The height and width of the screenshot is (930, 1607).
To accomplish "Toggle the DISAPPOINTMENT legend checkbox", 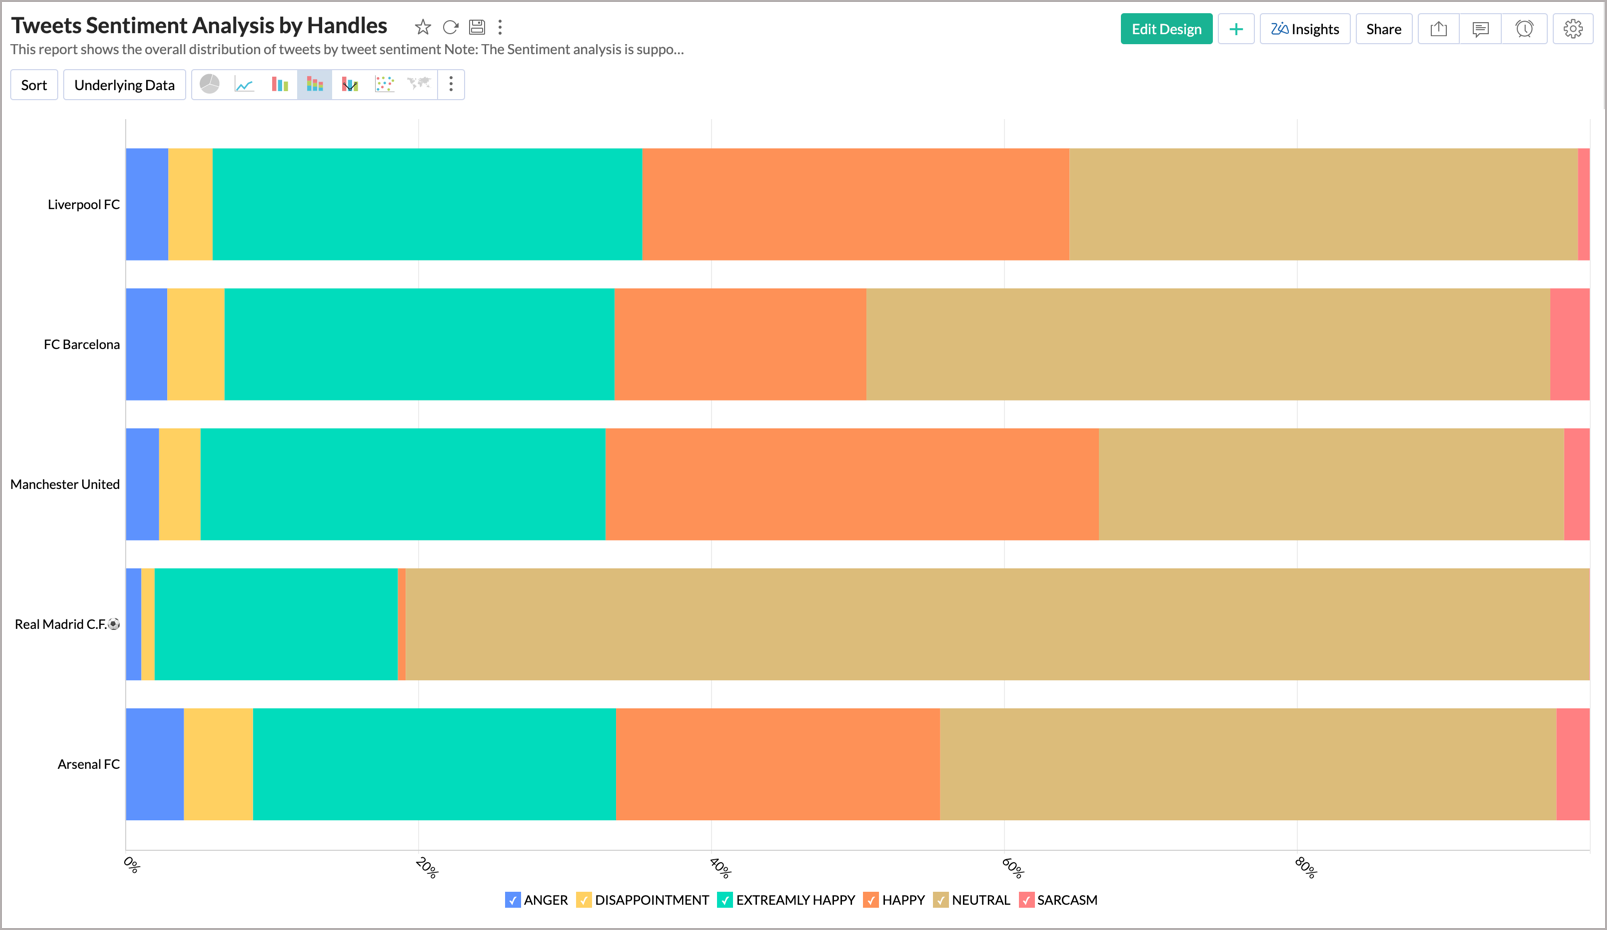I will point(584,900).
